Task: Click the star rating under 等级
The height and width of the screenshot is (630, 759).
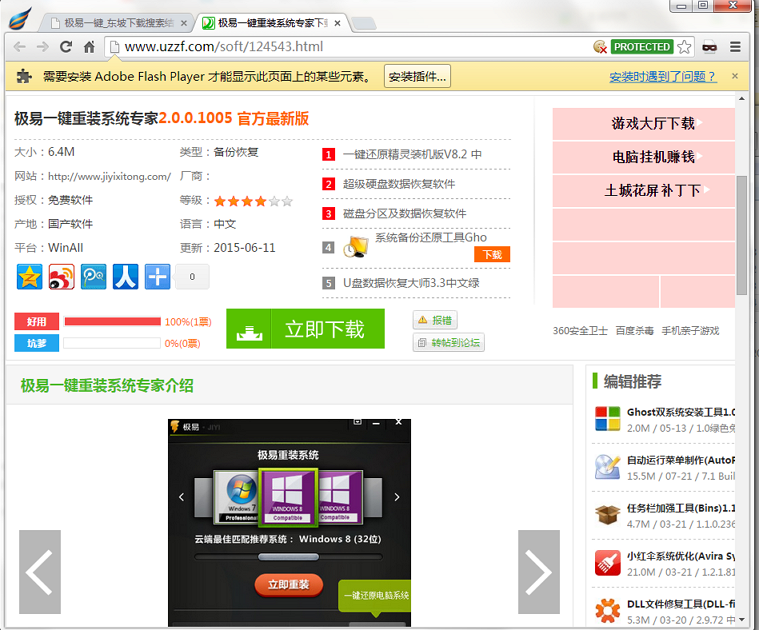Action: click(x=253, y=201)
